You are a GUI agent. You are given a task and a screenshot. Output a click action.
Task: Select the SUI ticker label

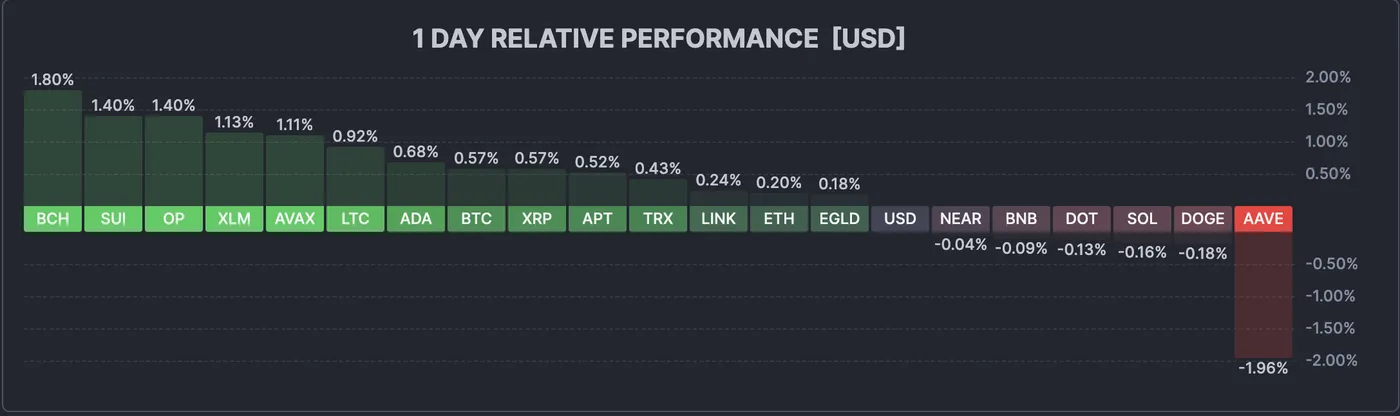coord(113,219)
